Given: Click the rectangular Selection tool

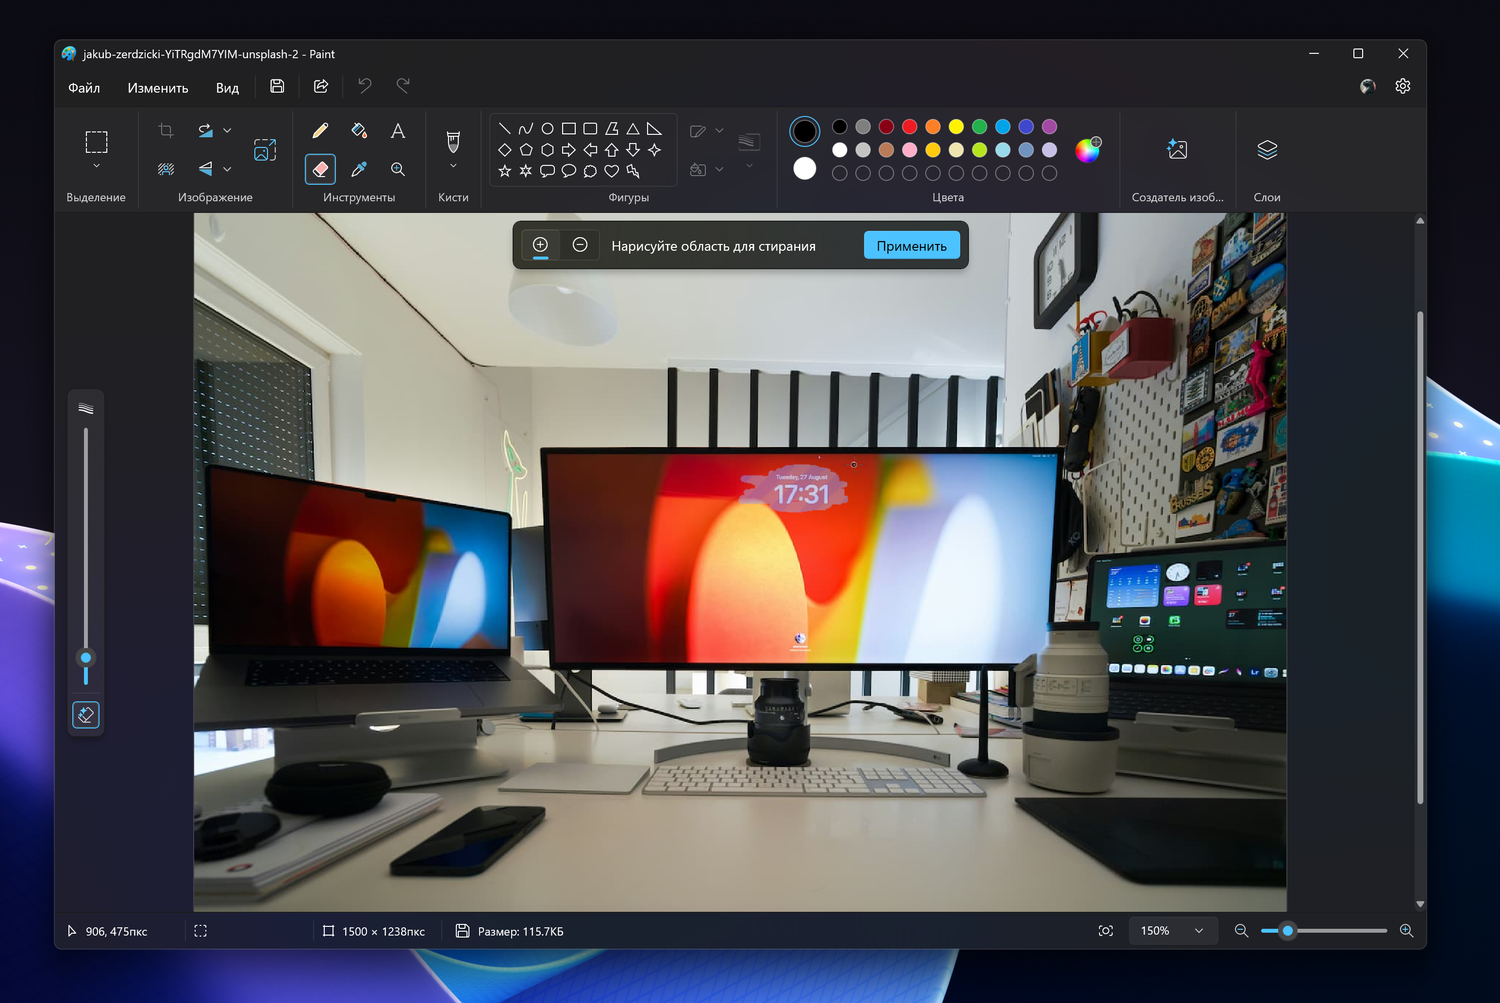Looking at the screenshot, I should [96, 142].
